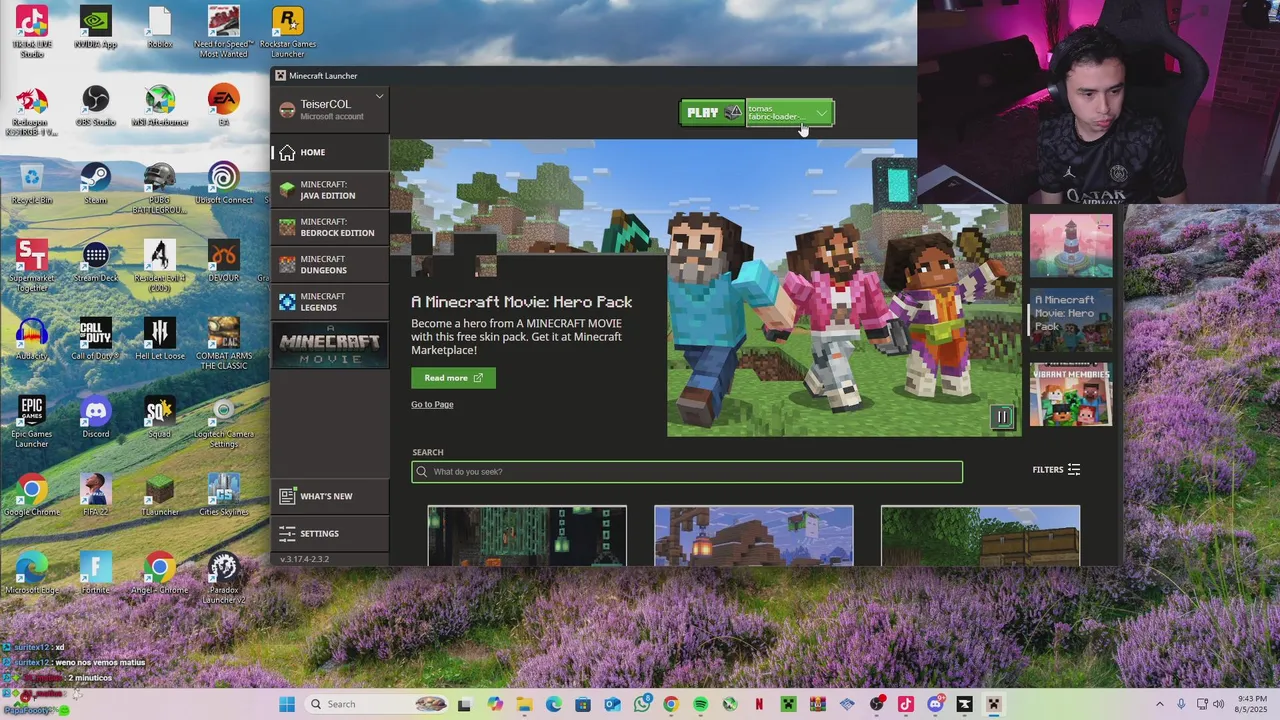The width and height of the screenshot is (1280, 720).
Task: Open Hell Let Loose desktop shortcut
Action: point(160,340)
